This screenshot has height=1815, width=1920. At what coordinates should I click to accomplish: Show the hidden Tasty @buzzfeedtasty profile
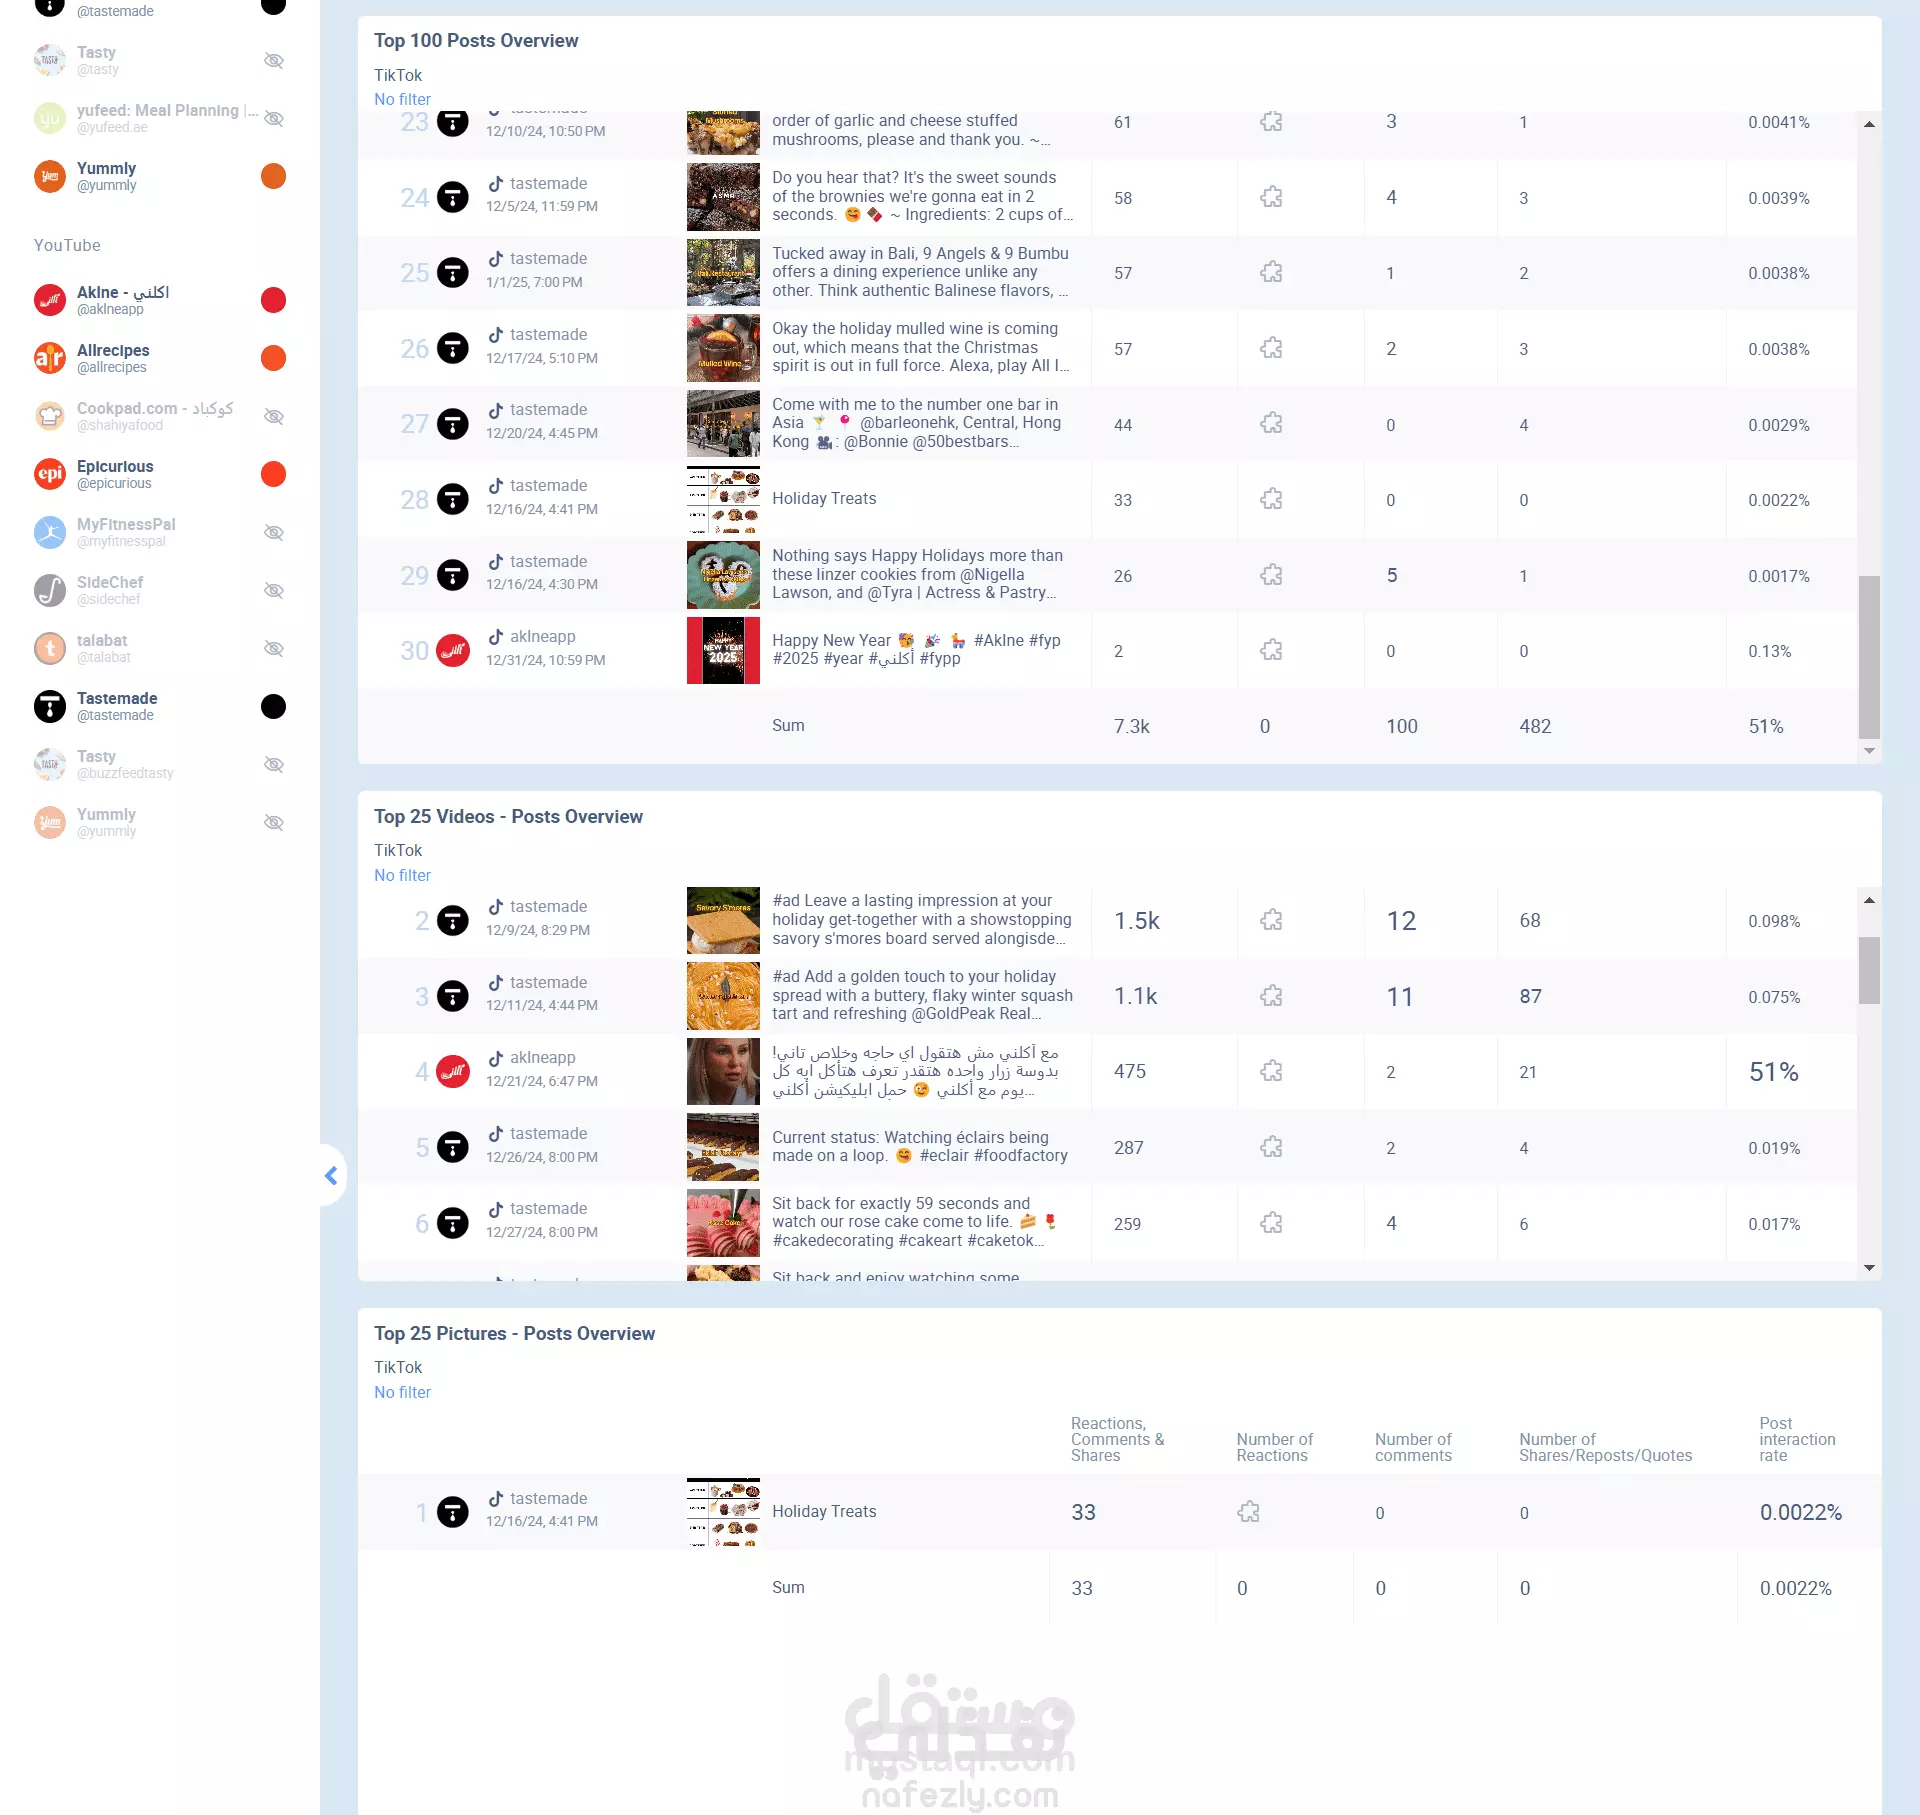[x=273, y=764]
